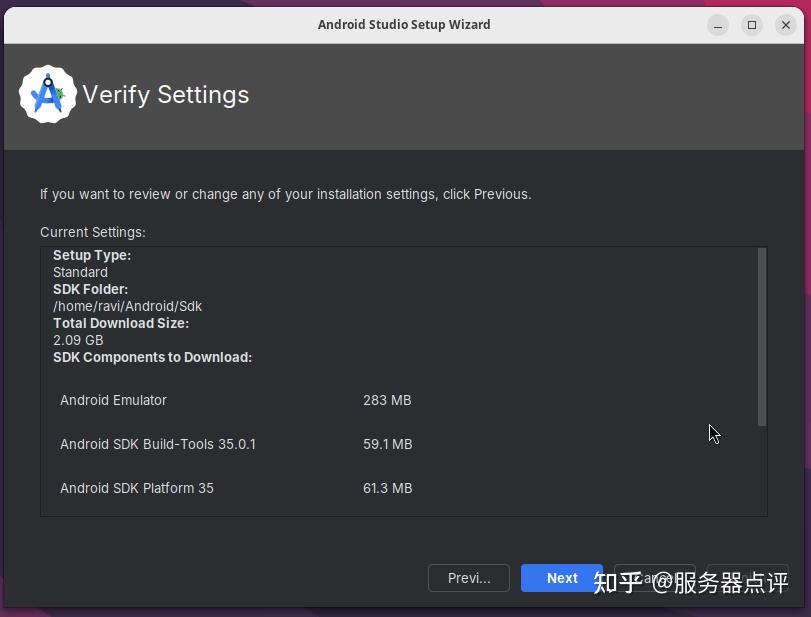Click the Previous button

pyautogui.click(x=468, y=578)
